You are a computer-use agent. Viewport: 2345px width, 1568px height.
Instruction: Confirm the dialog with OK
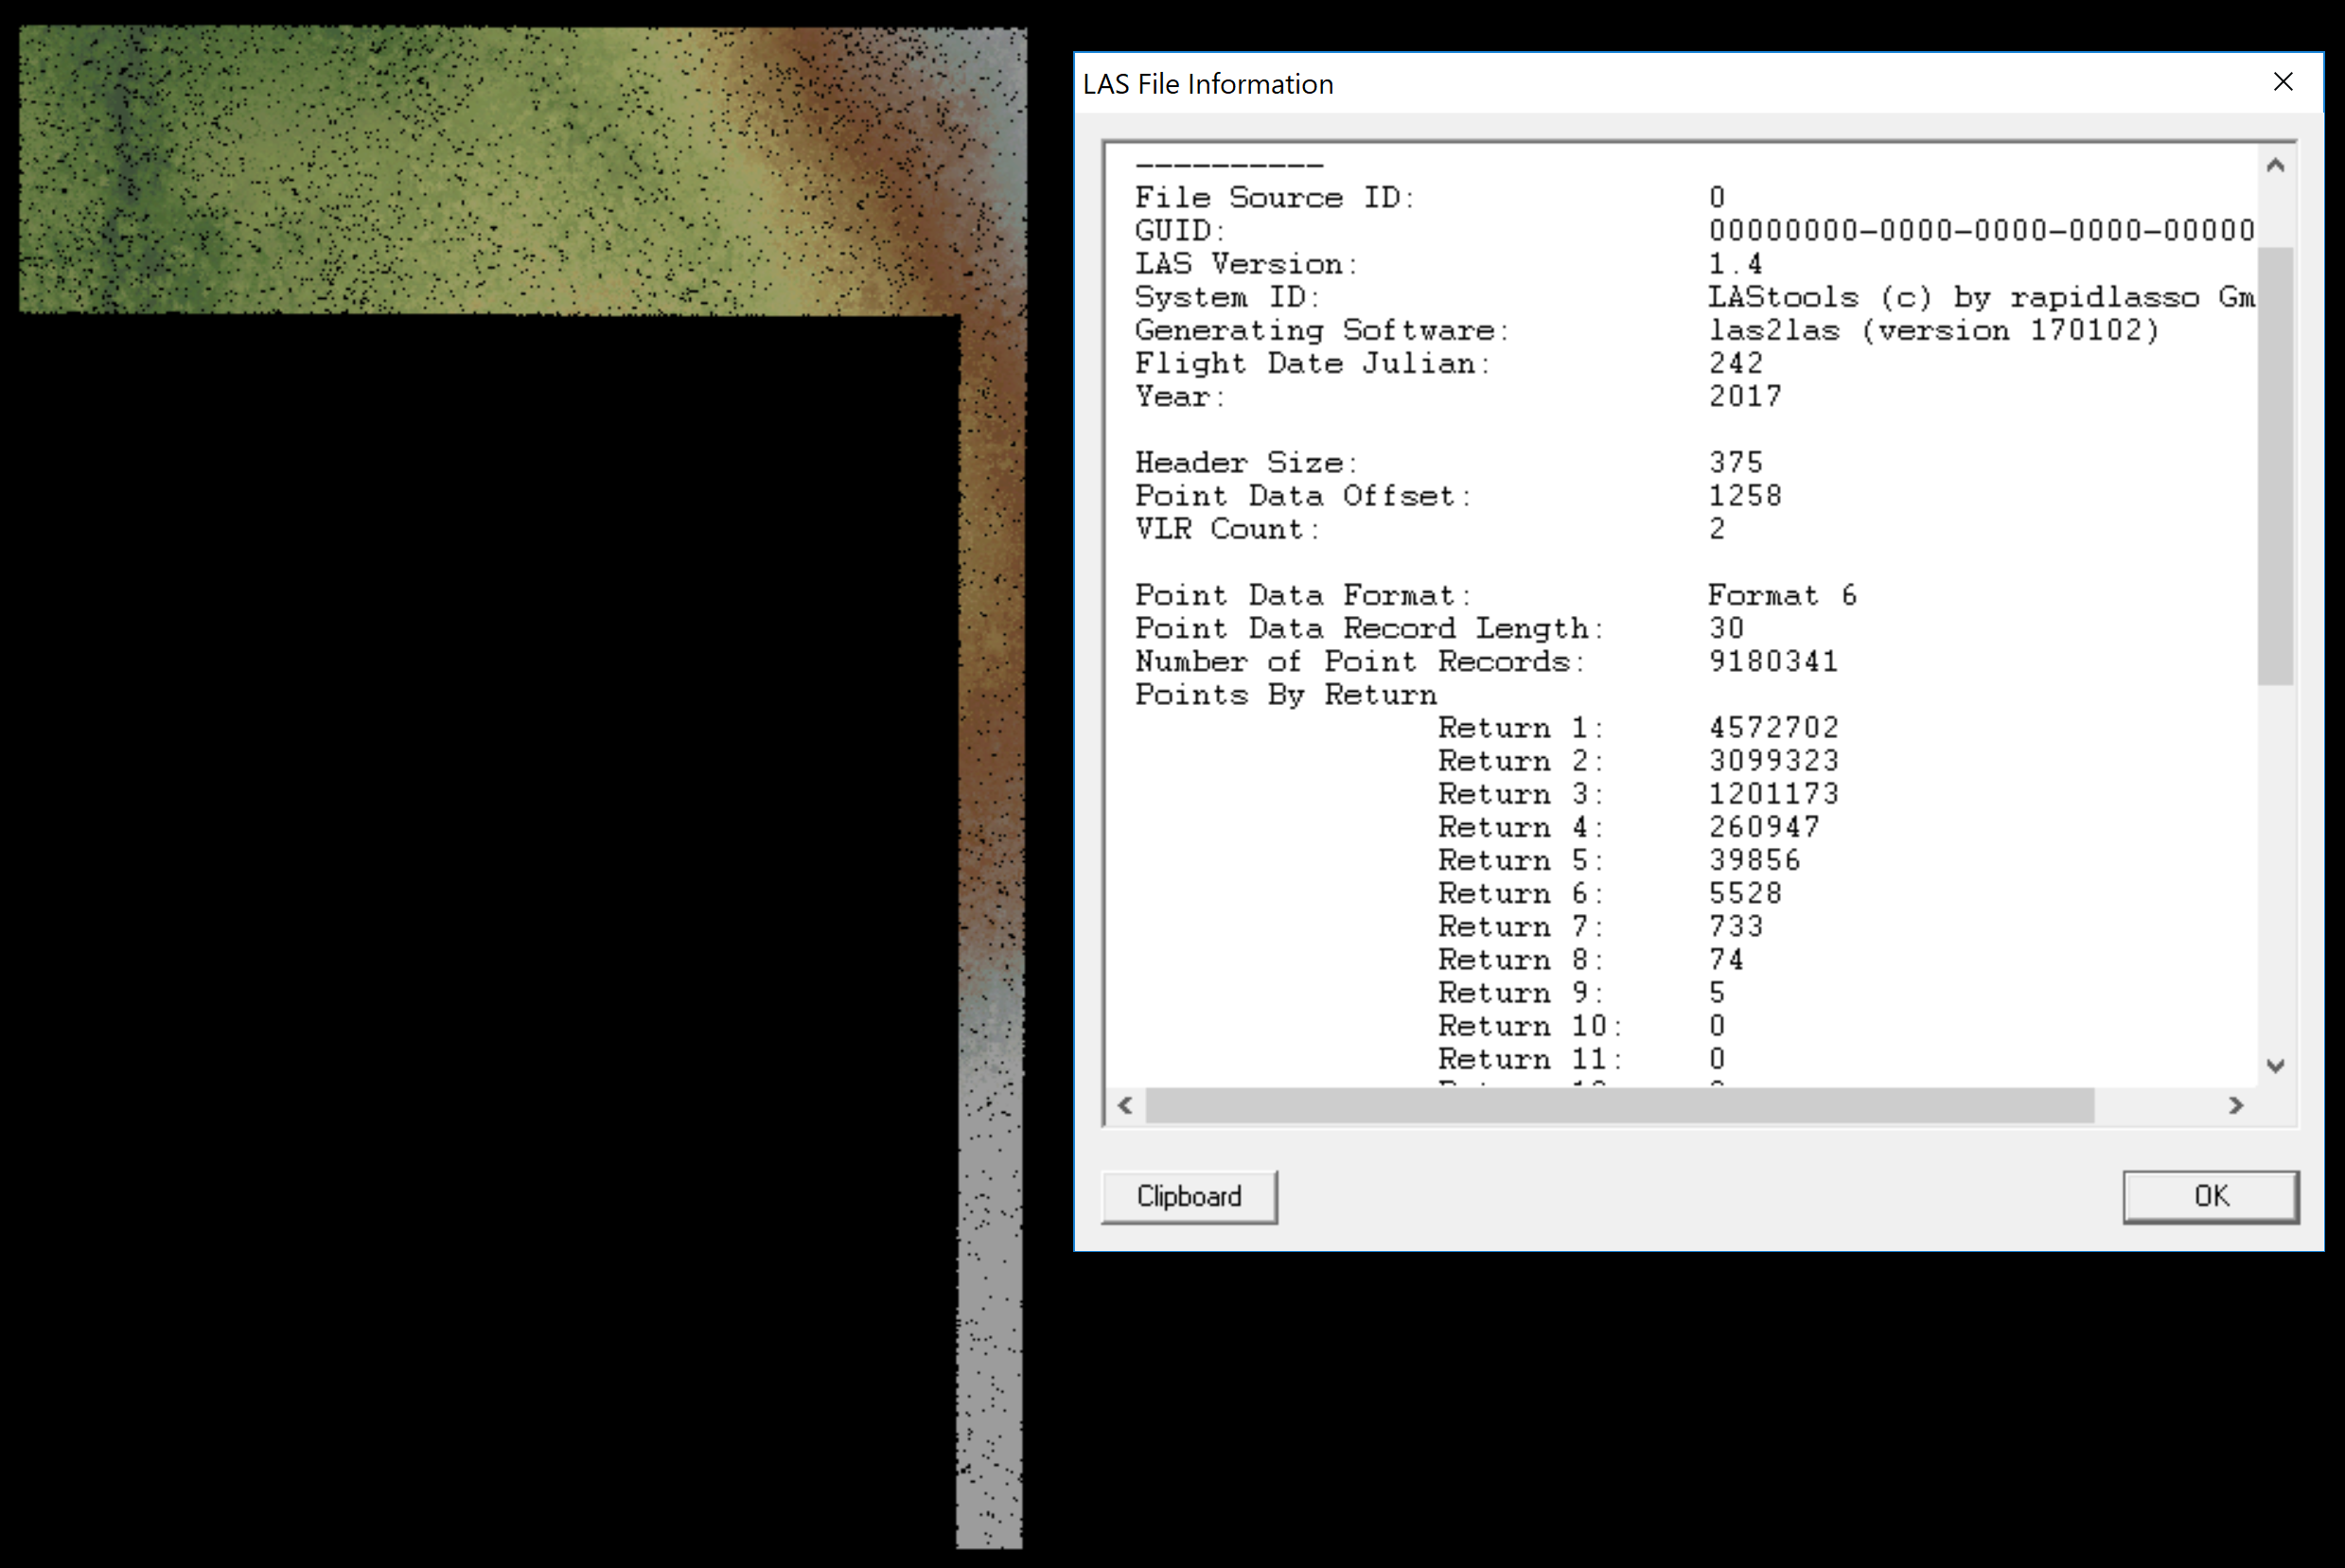pos(2211,1197)
